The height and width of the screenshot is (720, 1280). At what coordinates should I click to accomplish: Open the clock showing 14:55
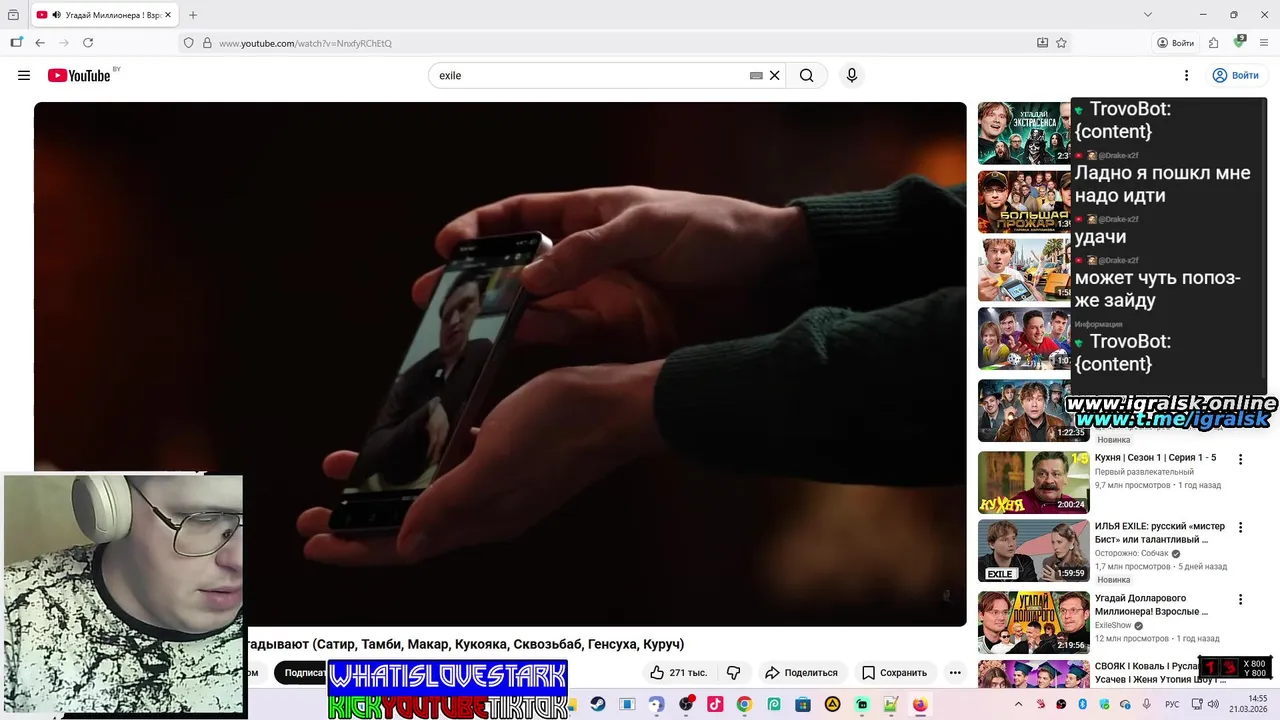(x=1249, y=704)
